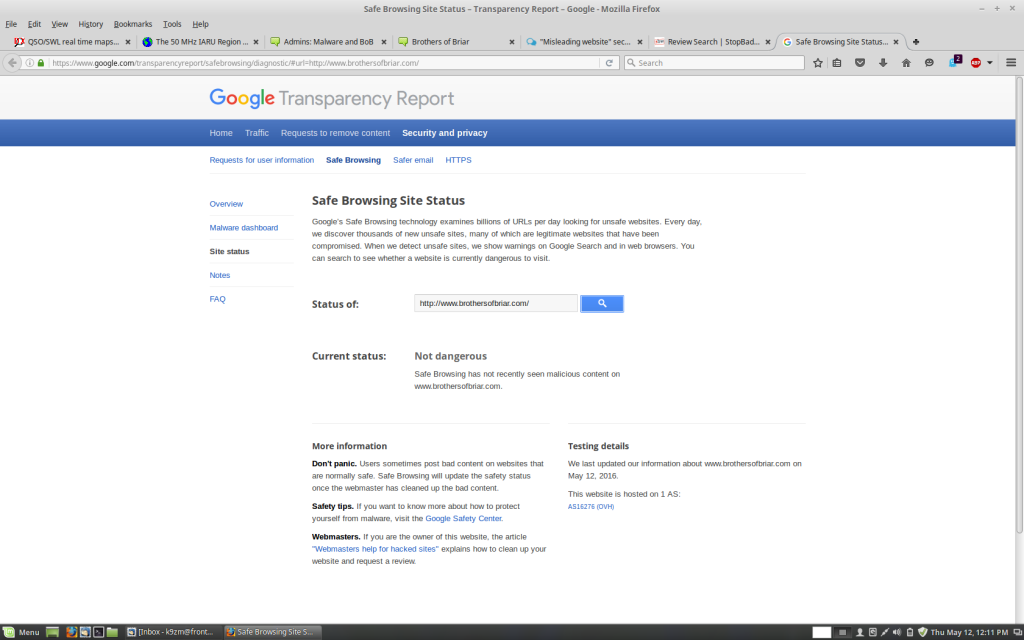
Task: Close the Review Search StopBad tab
Action: 767,42
